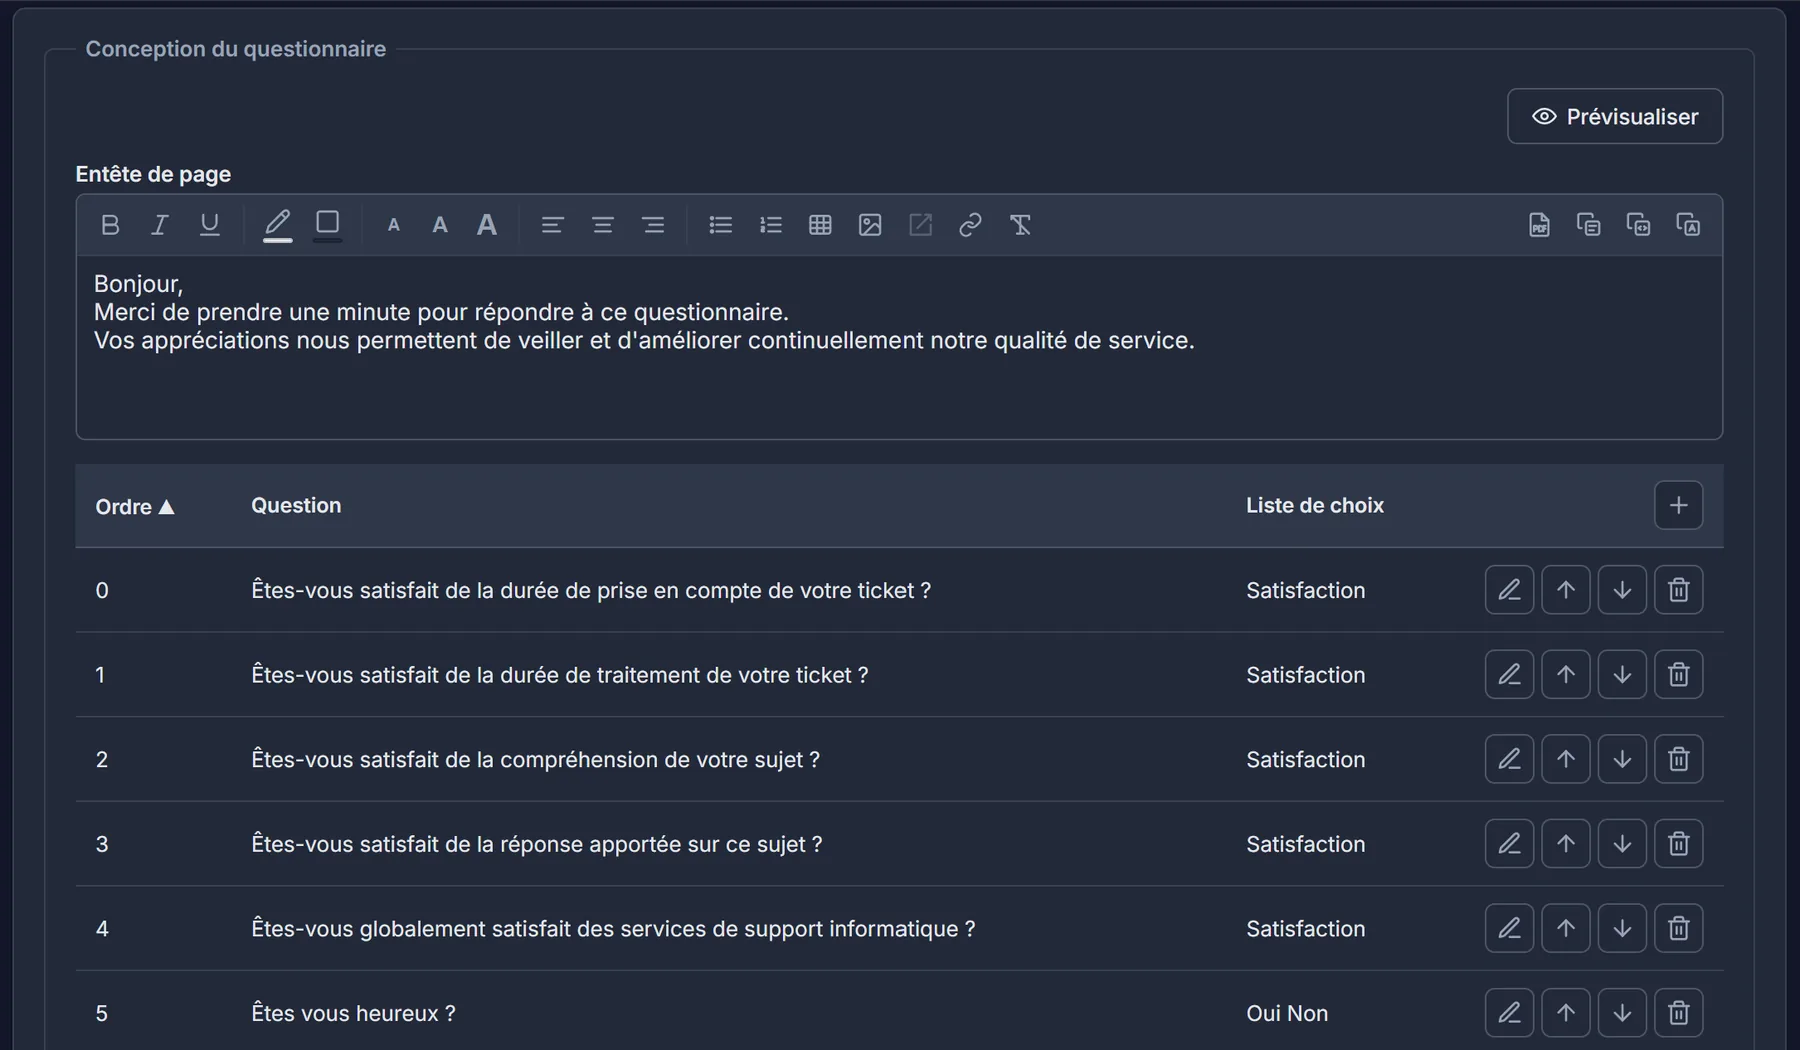
Task: Insert a table in the header
Action: 820,225
